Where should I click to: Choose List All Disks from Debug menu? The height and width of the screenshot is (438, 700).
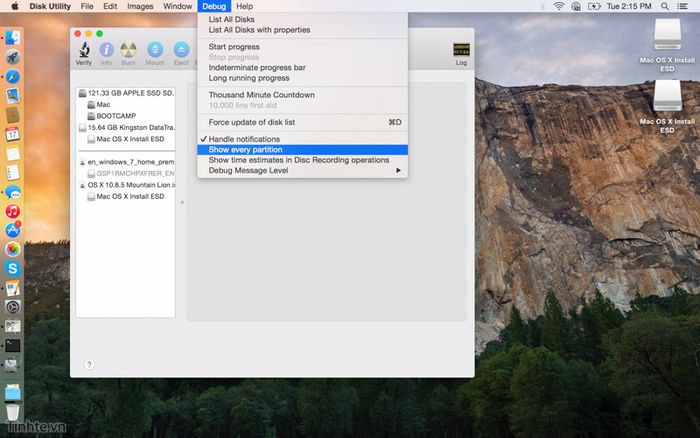(x=302, y=19)
